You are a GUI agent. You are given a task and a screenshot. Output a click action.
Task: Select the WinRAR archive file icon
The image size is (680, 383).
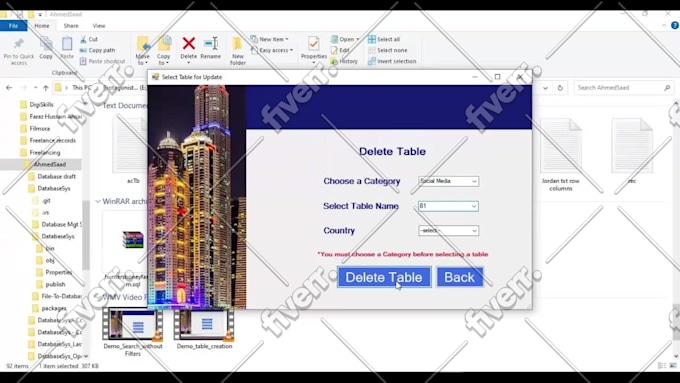[133, 240]
